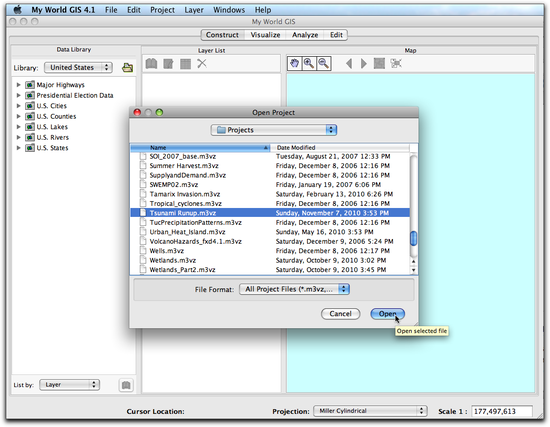The width and height of the screenshot is (550, 427).
Task: Switch to the Visualize tab
Action: [265, 35]
